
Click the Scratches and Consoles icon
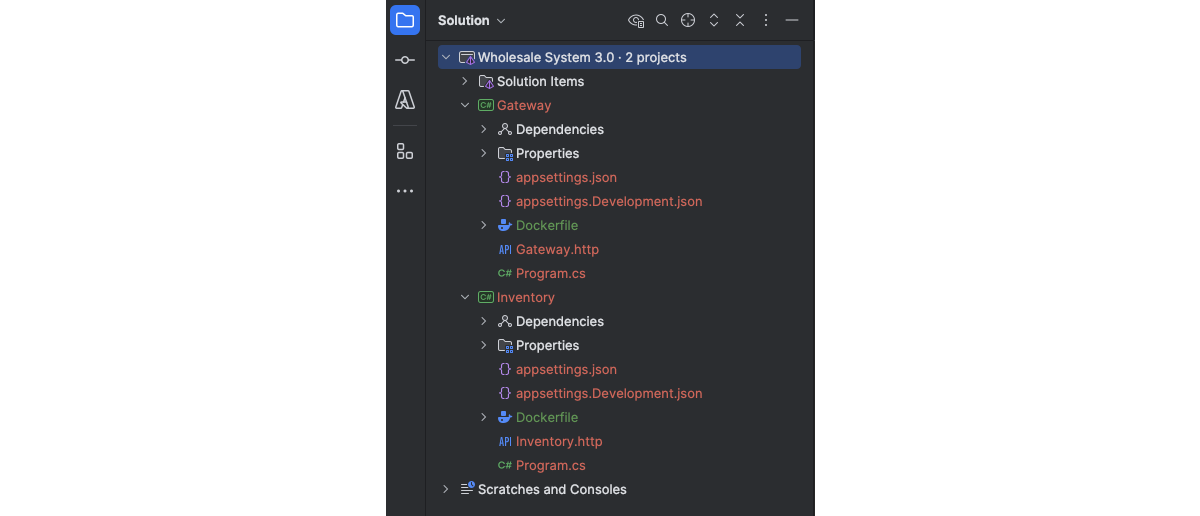[x=467, y=488]
